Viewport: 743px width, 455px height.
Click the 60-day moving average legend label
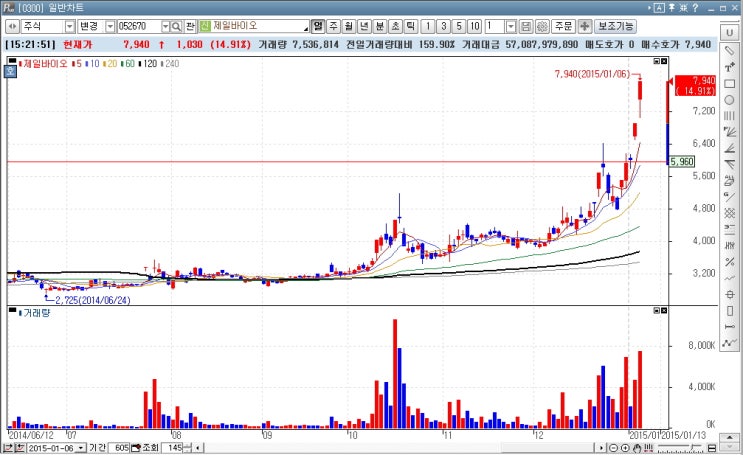127,64
